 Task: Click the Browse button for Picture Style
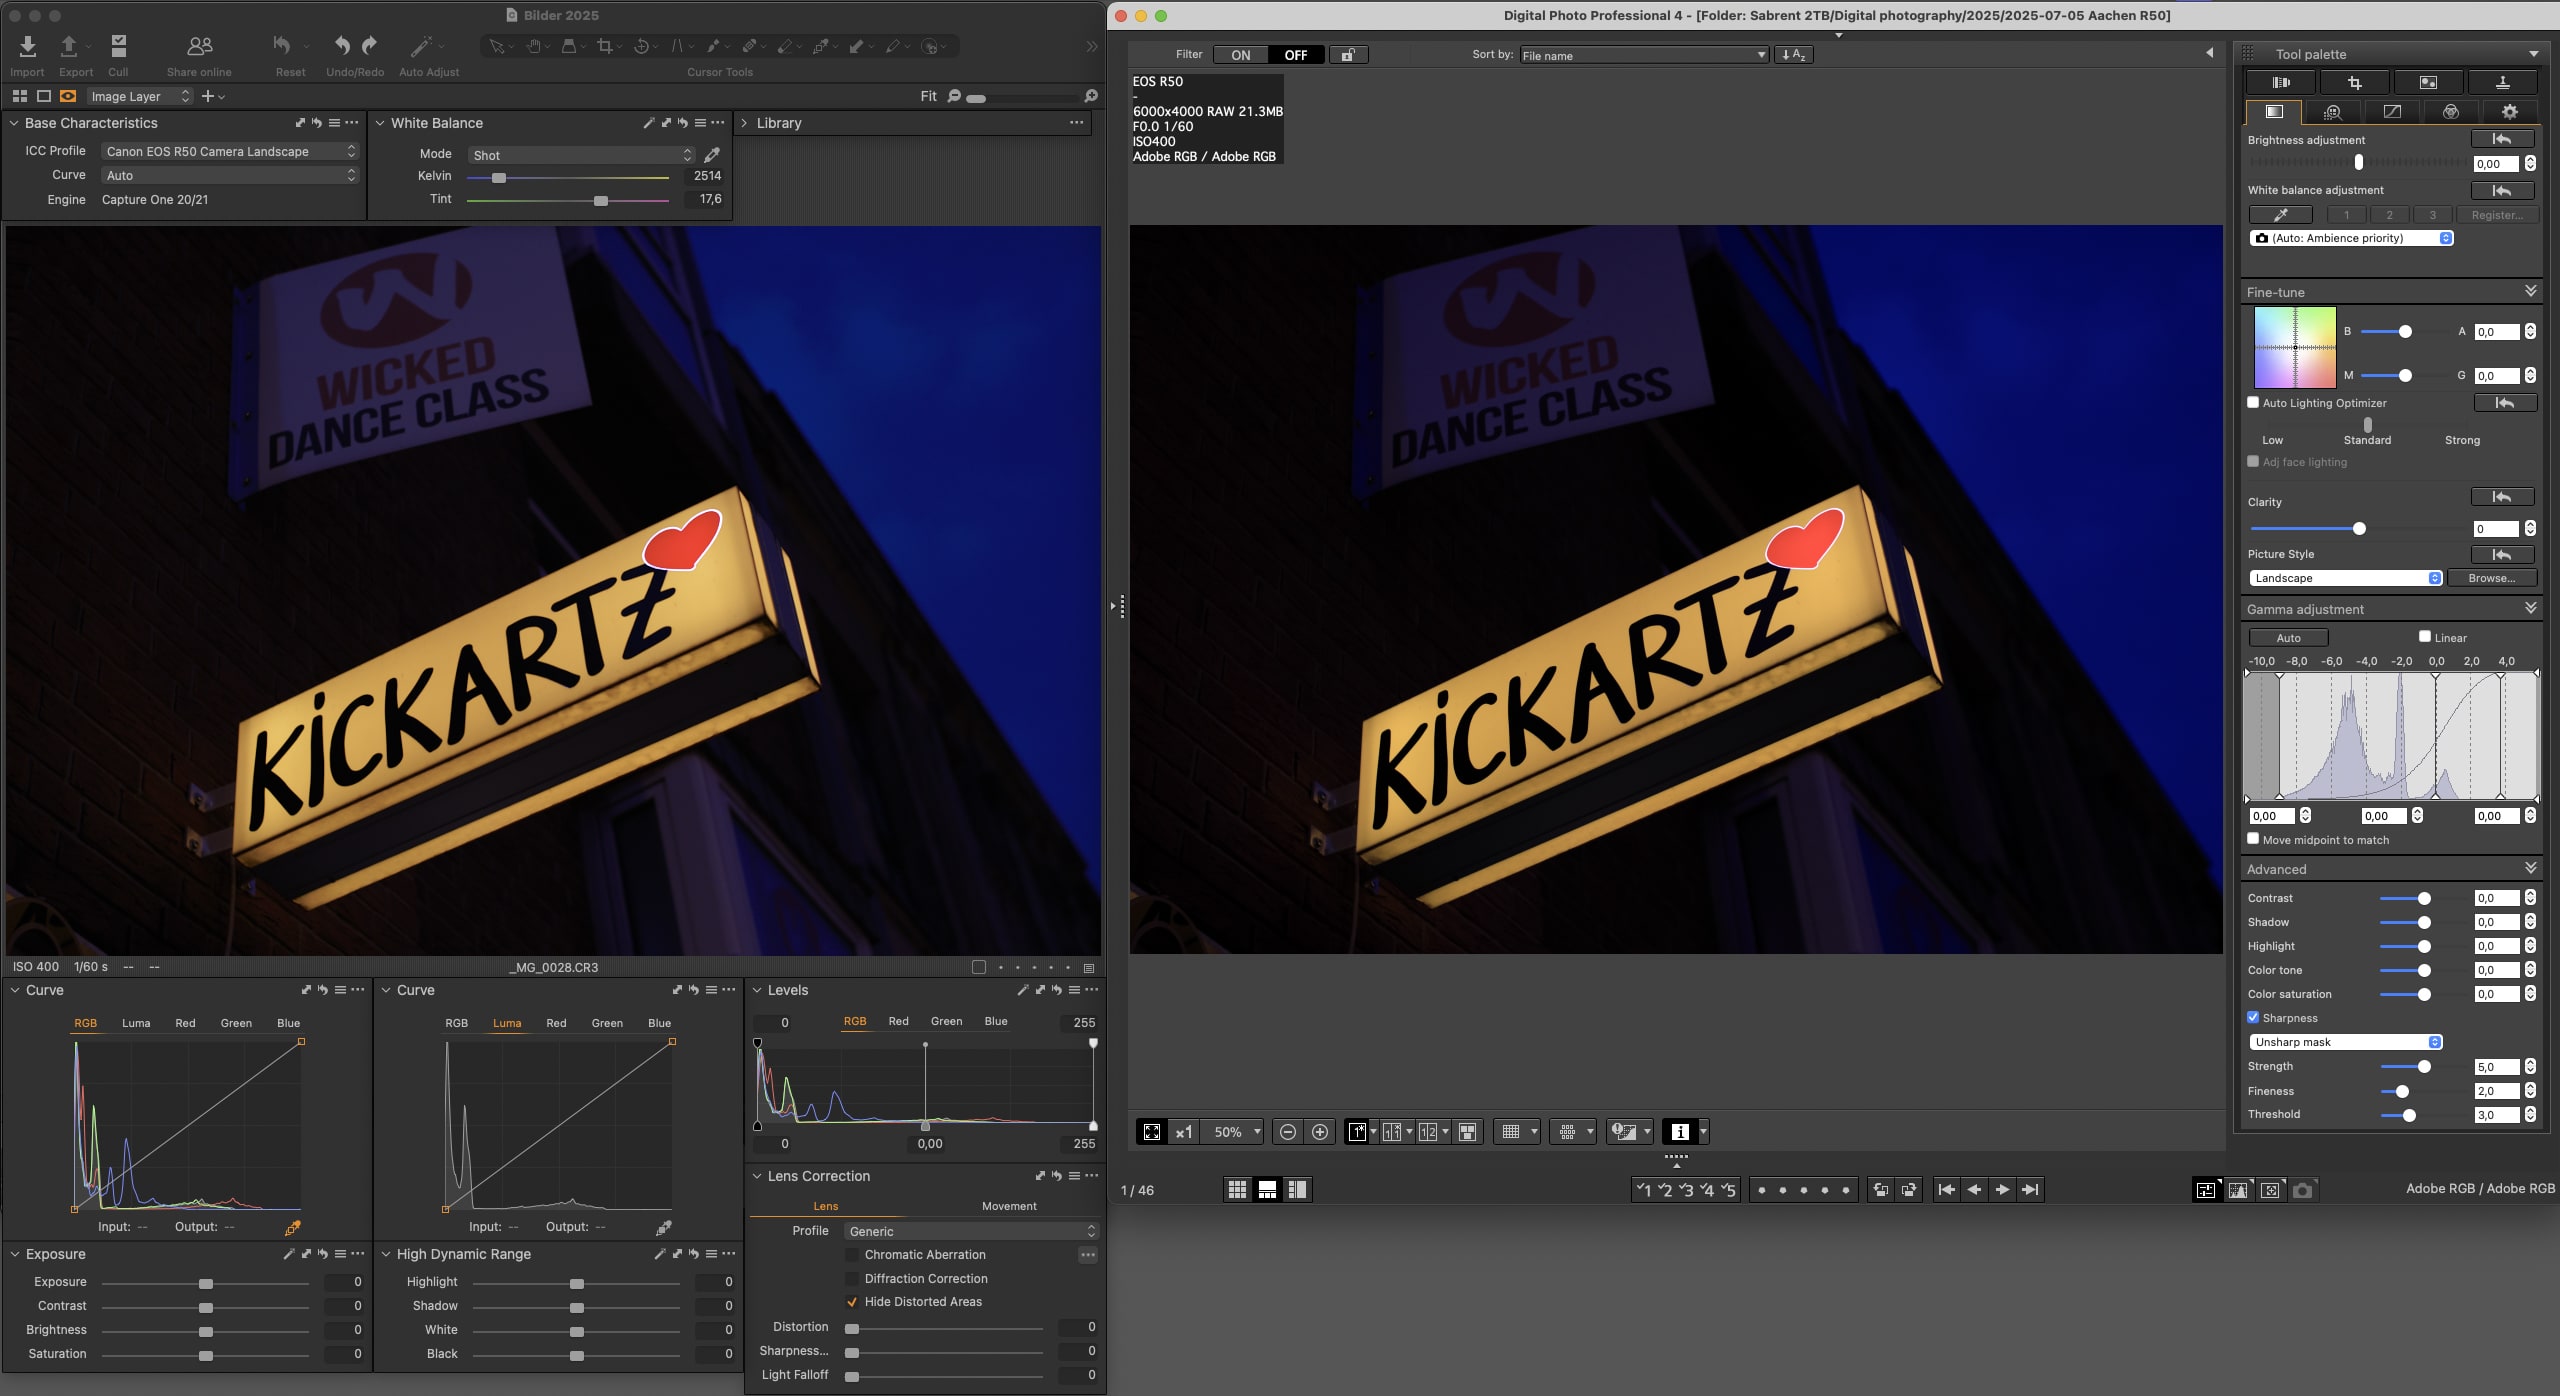coord(2491,578)
